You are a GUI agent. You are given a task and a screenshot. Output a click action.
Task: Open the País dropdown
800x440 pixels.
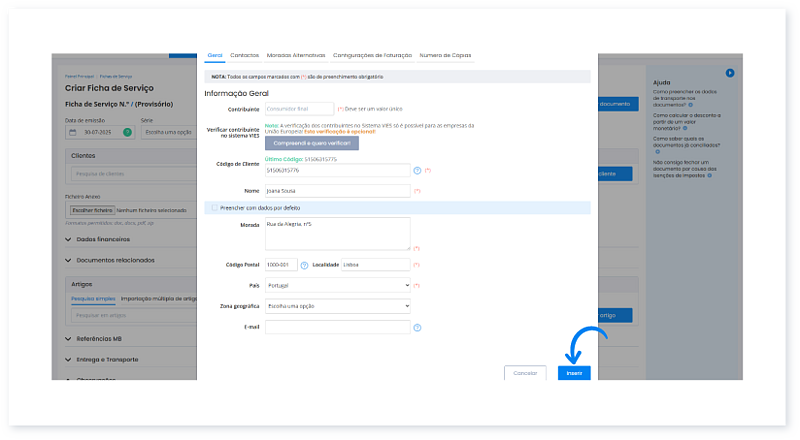337,285
